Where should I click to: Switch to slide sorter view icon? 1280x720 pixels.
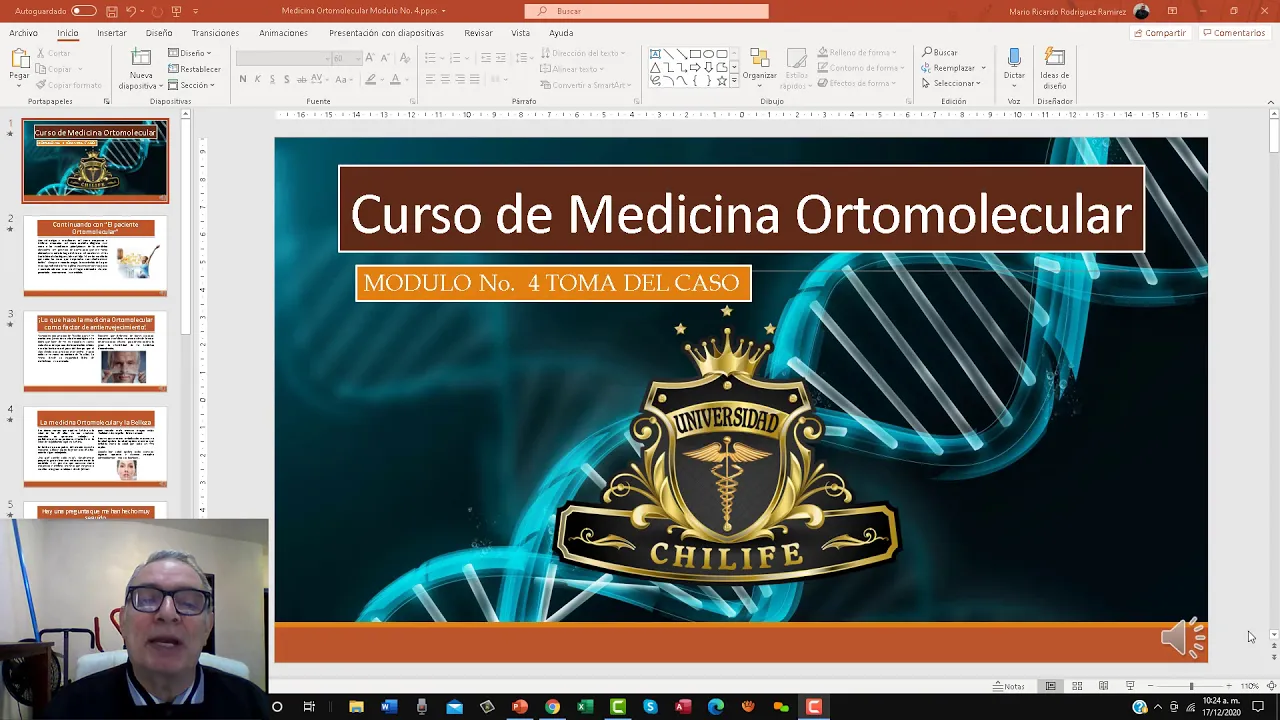(1077, 686)
